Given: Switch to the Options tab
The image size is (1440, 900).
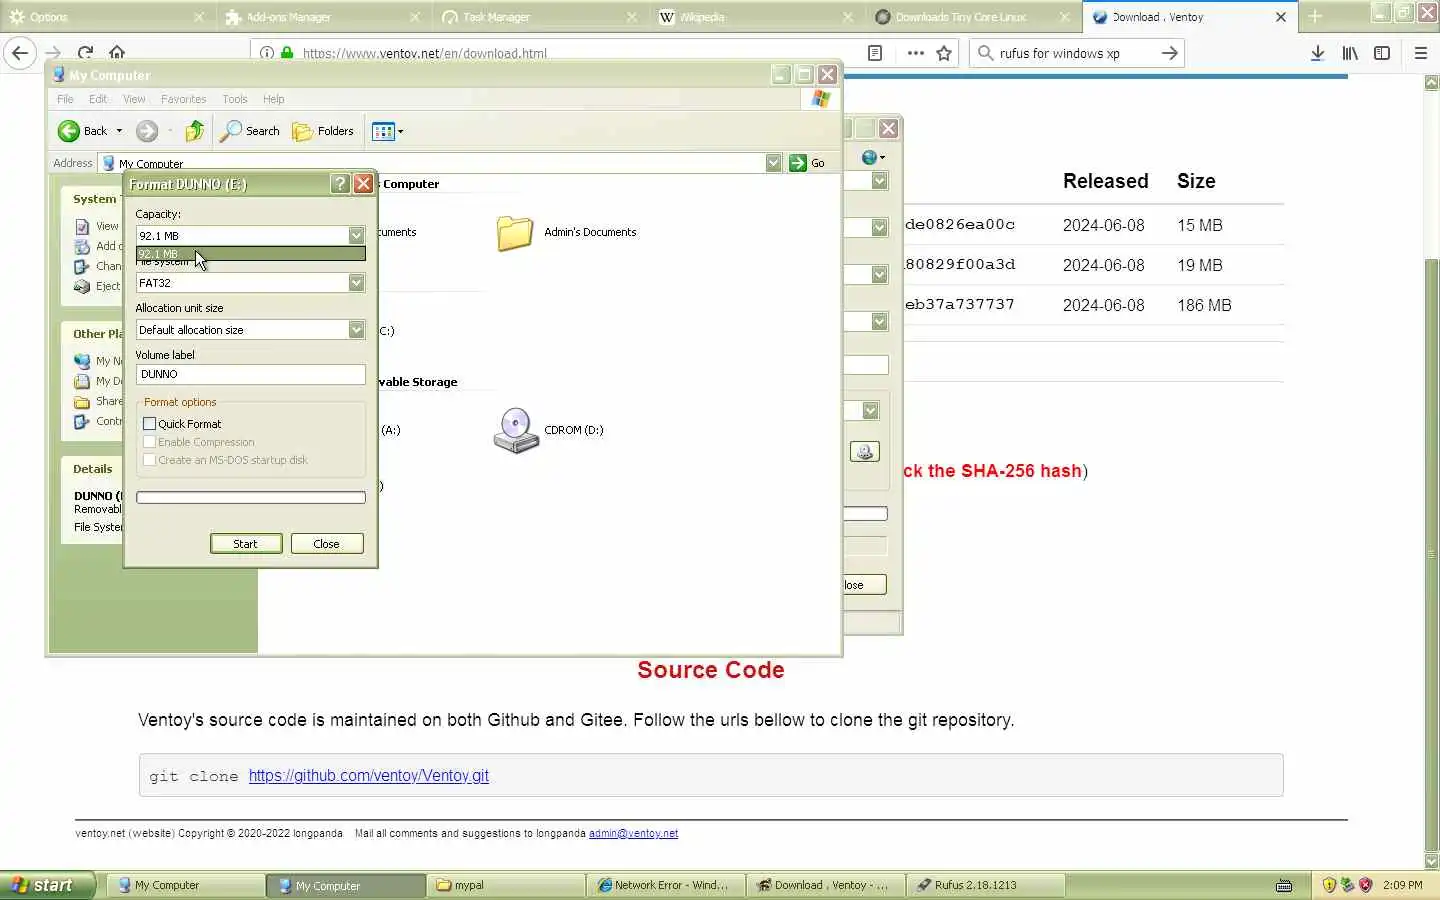Looking at the screenshot, I should [106, 16].
